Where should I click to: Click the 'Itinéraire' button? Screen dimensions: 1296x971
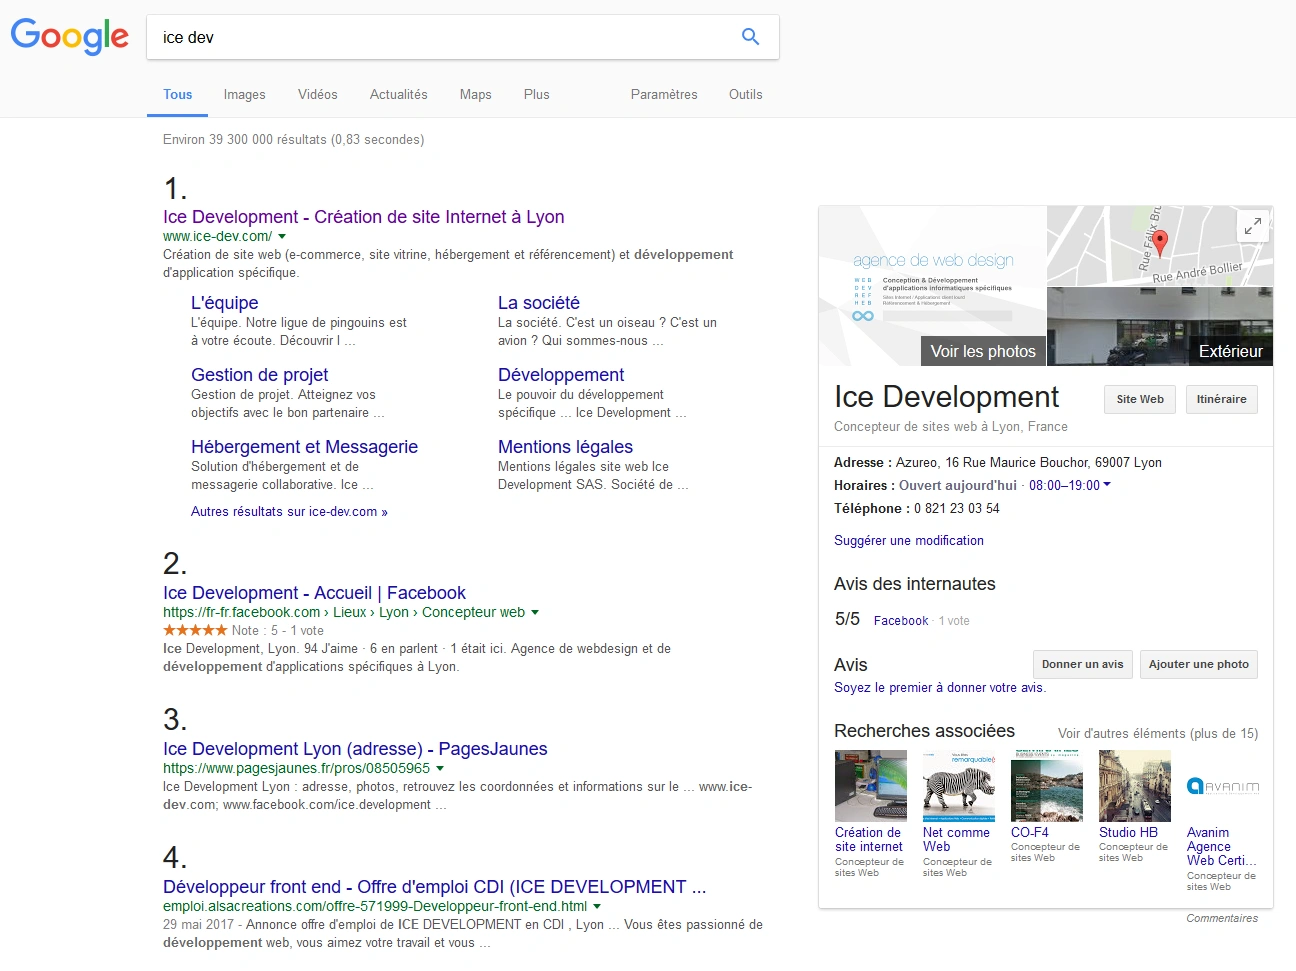point(1222,399)
